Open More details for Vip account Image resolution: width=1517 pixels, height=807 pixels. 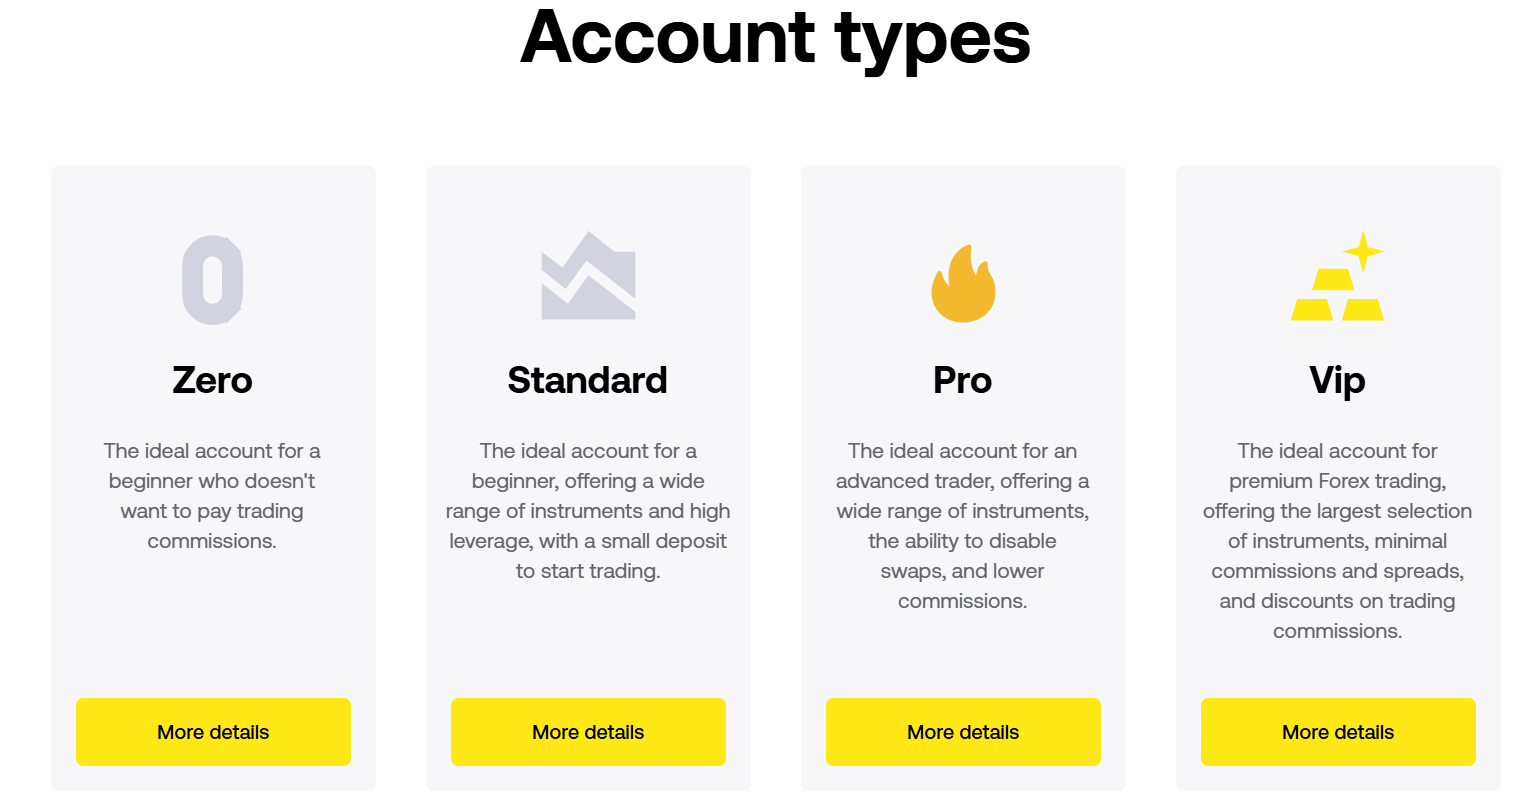[x=1338, y=732]
